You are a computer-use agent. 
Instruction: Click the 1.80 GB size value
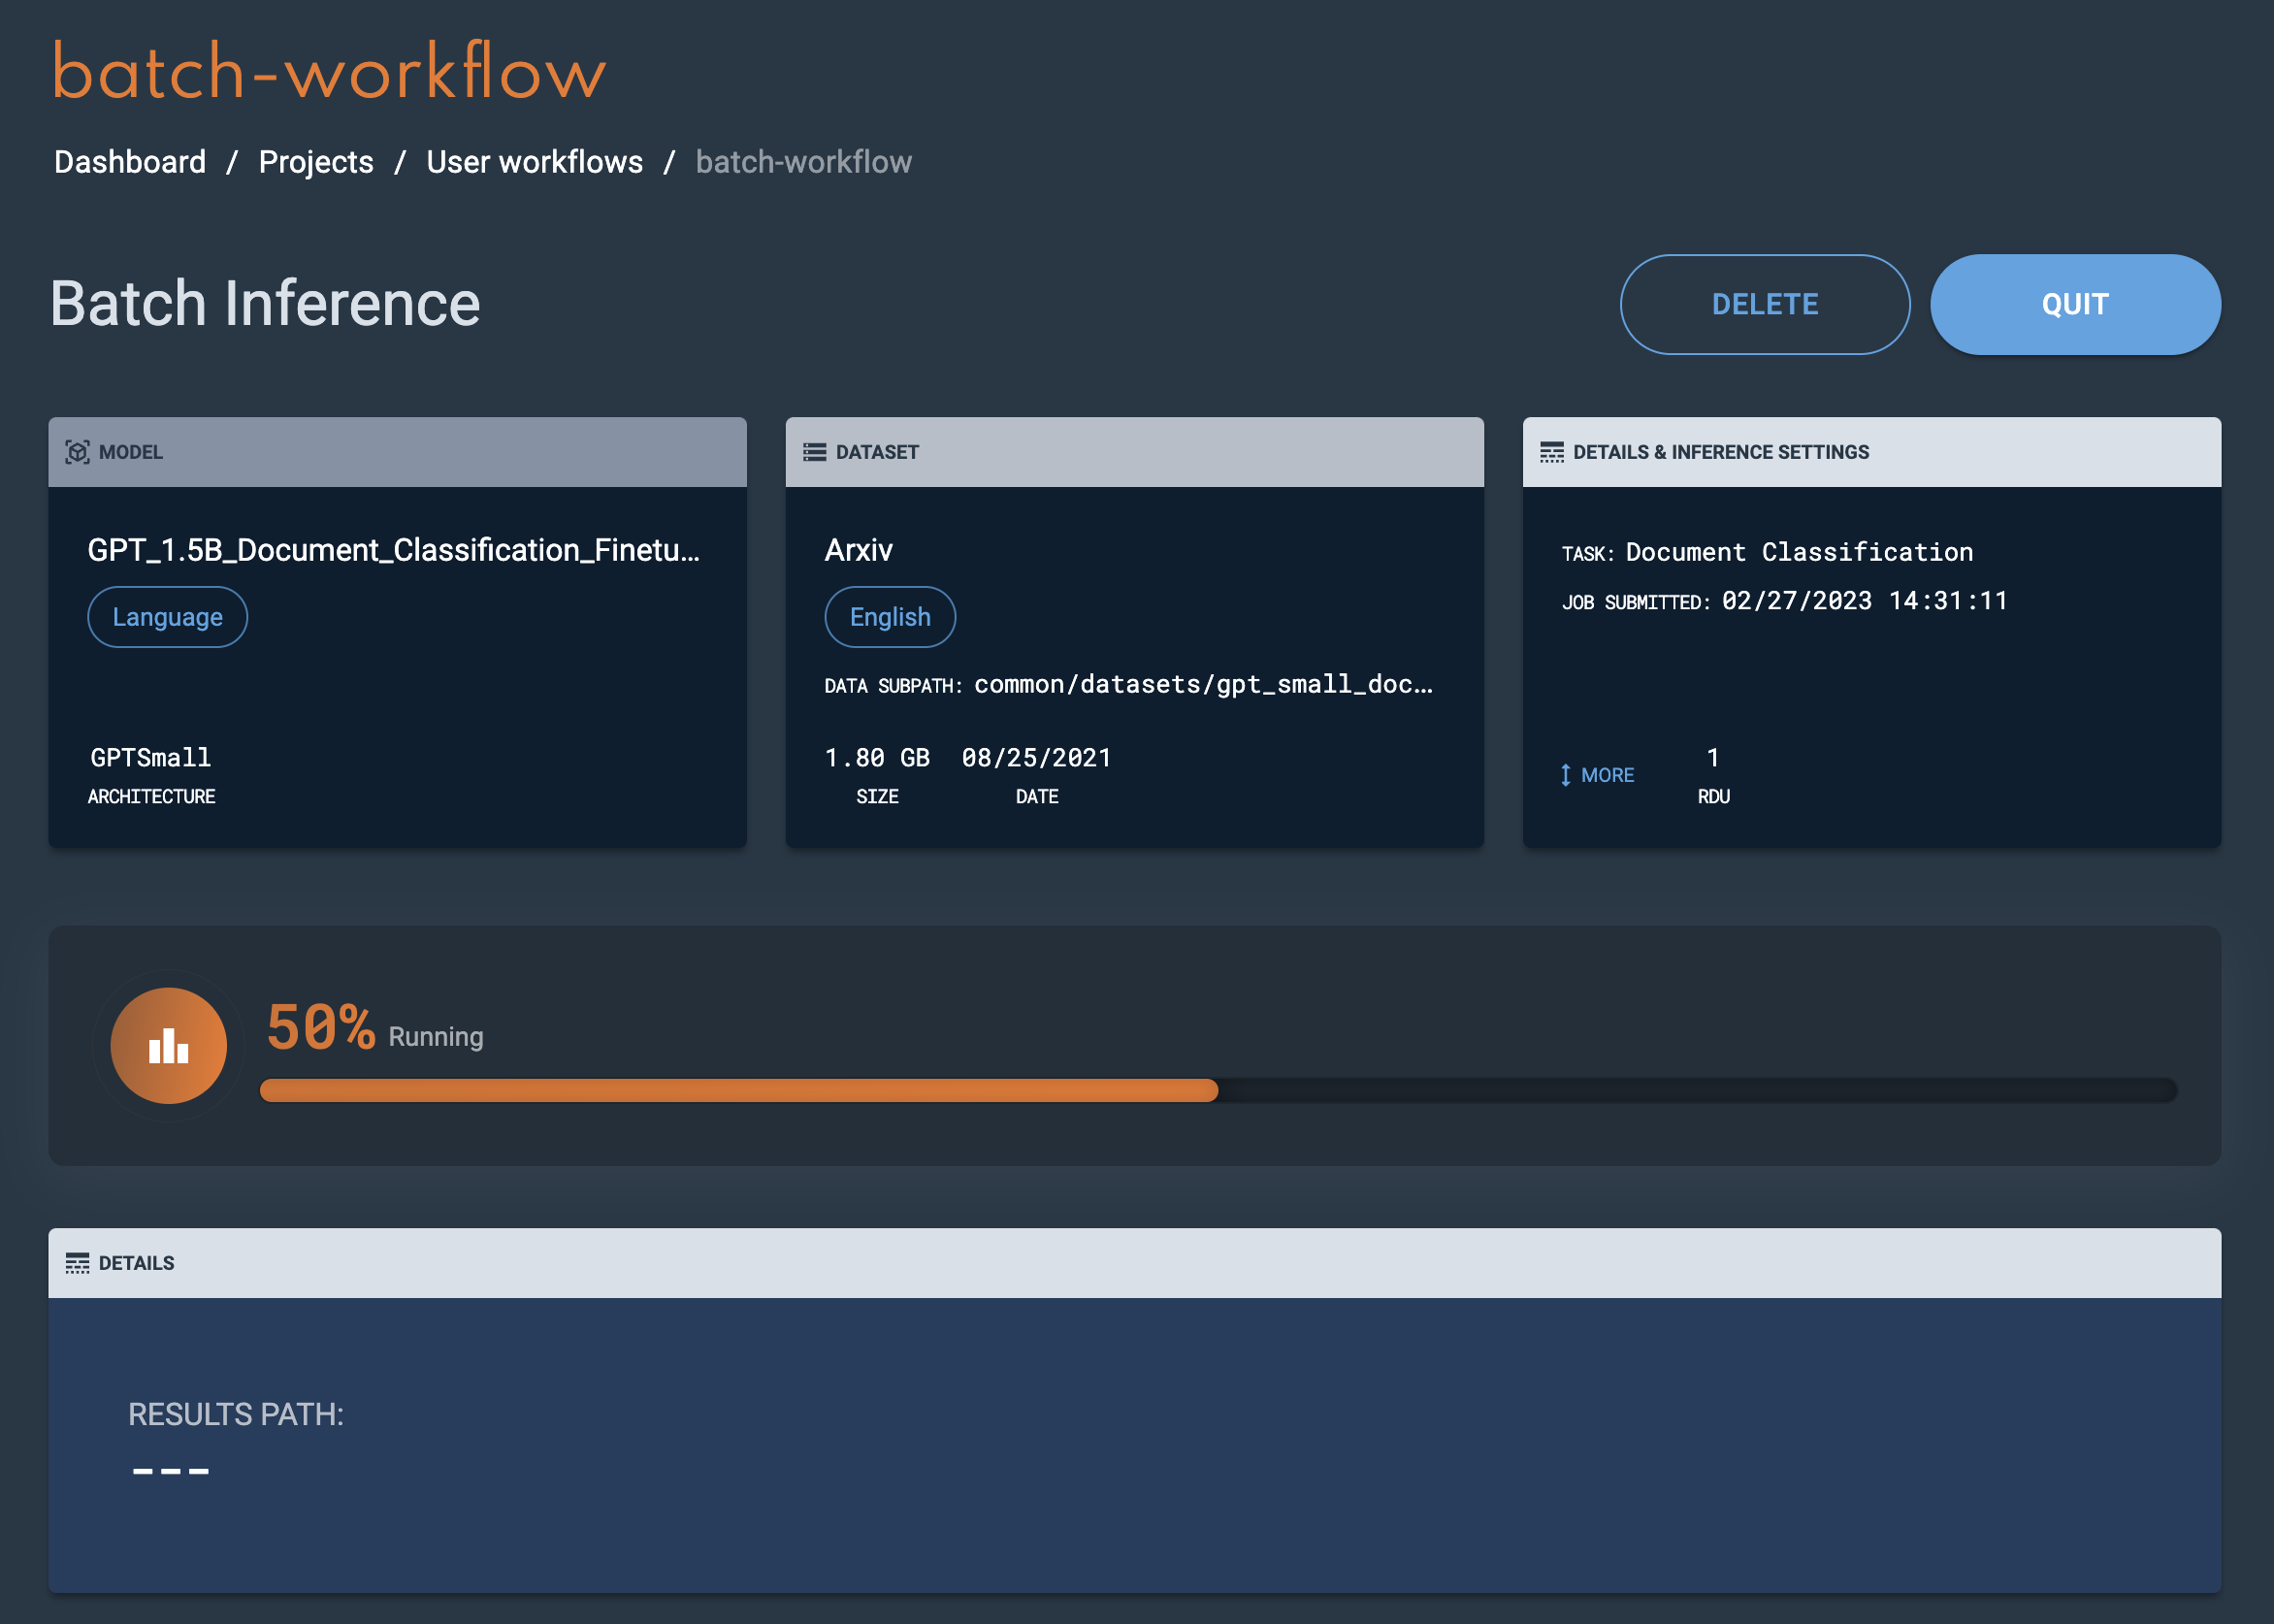pyautogui.click(x=877, y=758)
